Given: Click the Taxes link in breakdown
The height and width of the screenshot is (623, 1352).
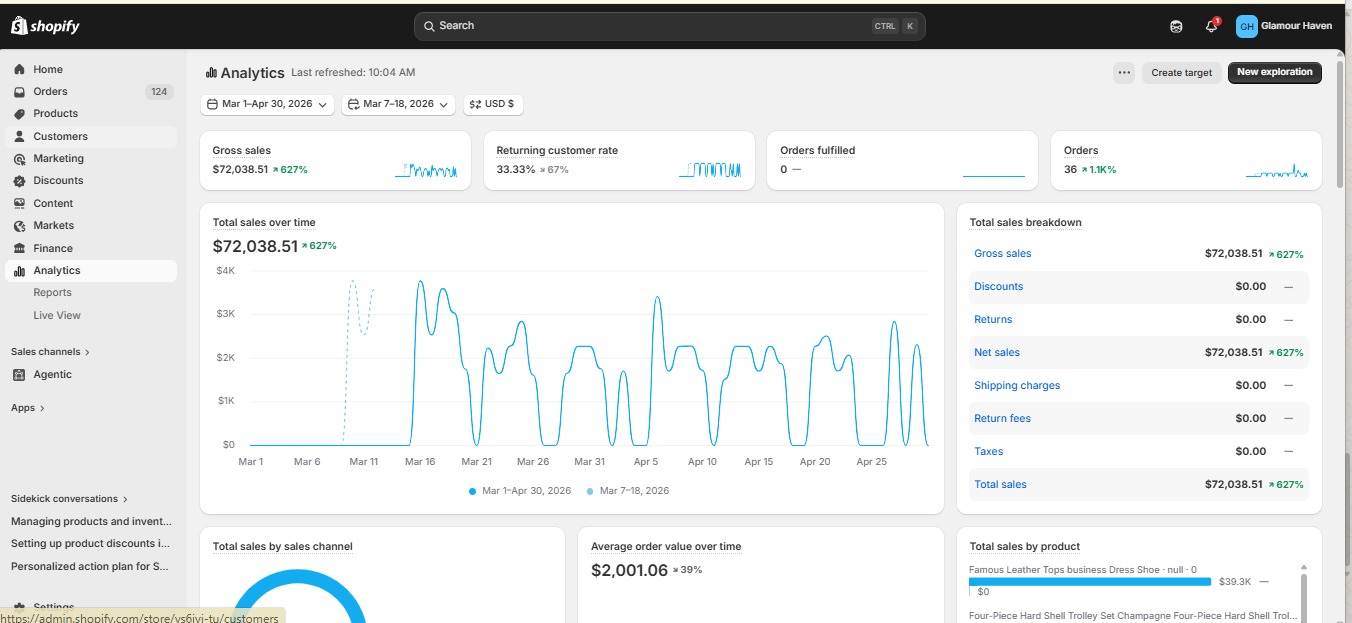Looking at the screenshot, I should [x=988, y=452].
